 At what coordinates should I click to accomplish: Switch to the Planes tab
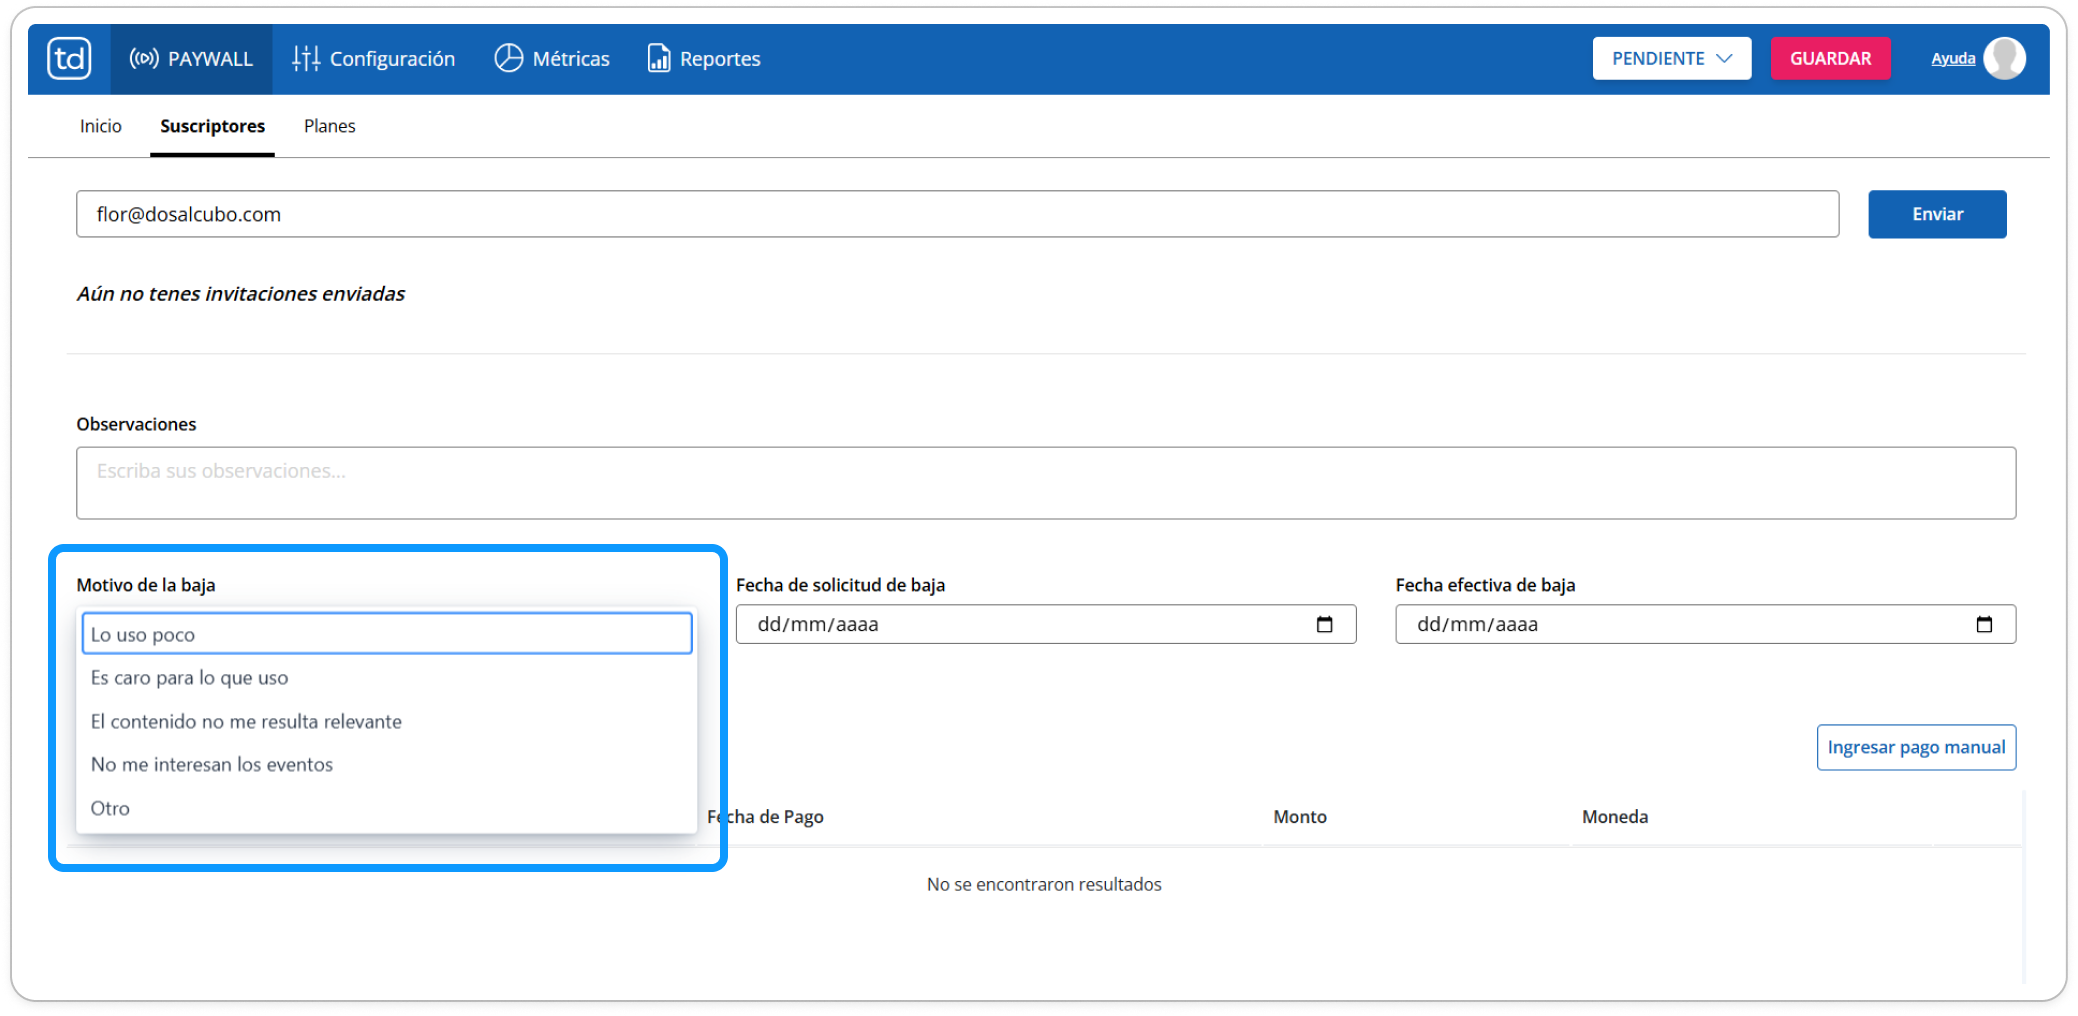[x=330, y=126]
